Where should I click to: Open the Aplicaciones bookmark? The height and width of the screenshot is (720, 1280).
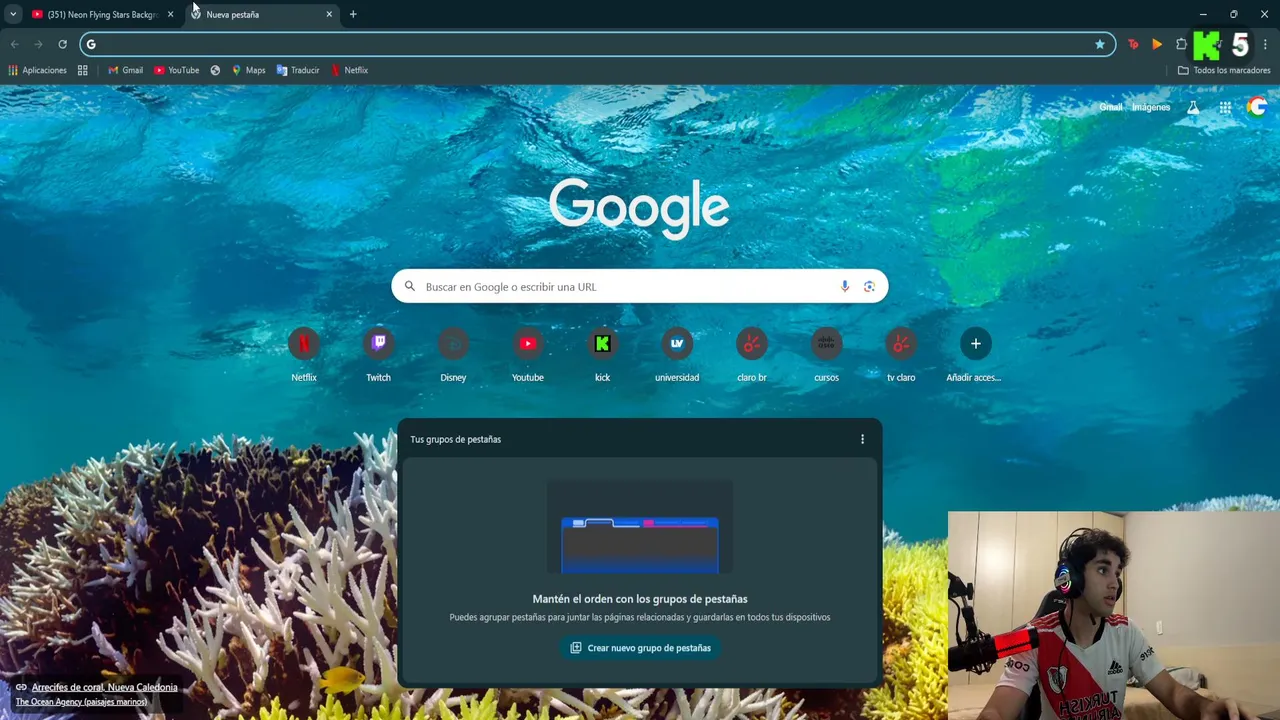coord(37,70)
